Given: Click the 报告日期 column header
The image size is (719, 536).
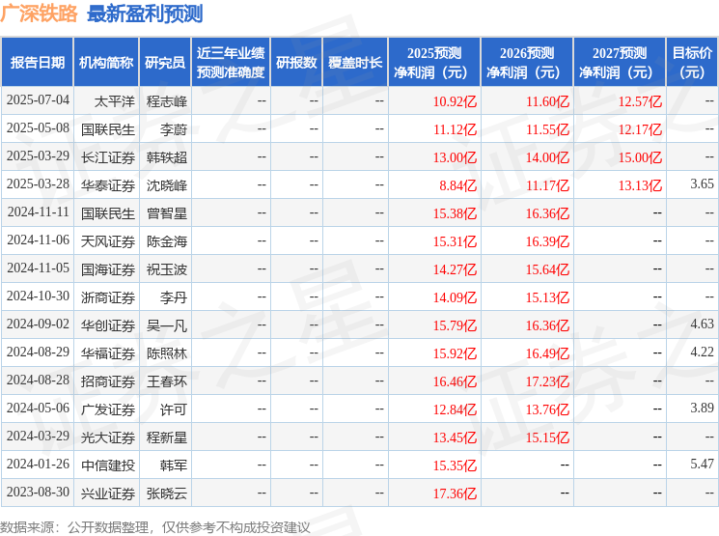Looking at the screenshot, I should pos(37,62).
